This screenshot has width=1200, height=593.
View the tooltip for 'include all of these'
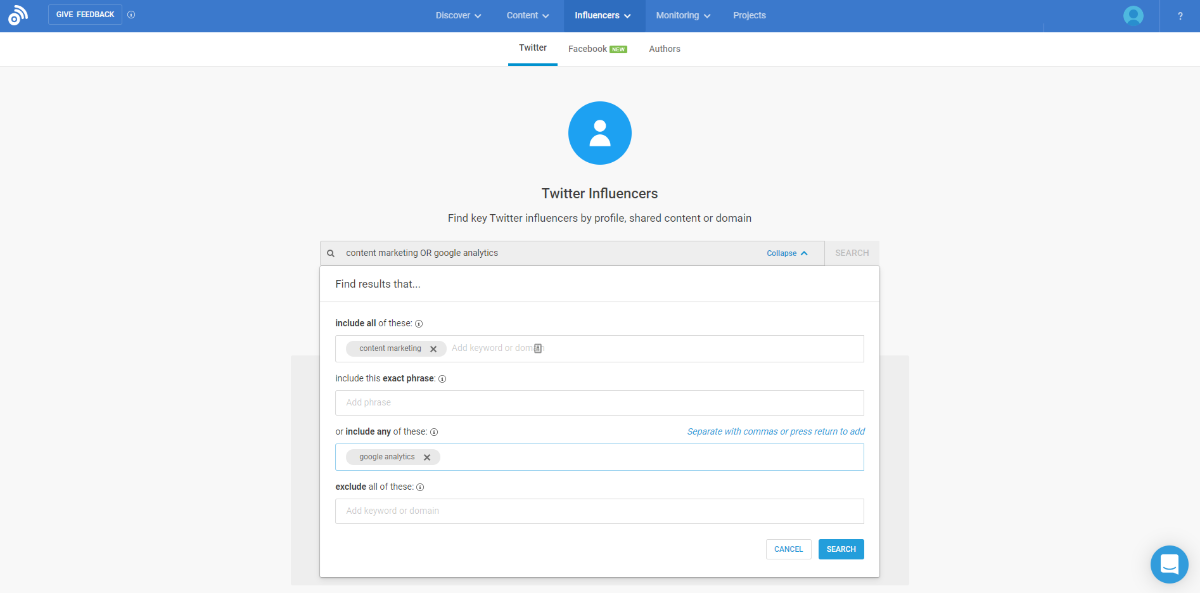422,323
